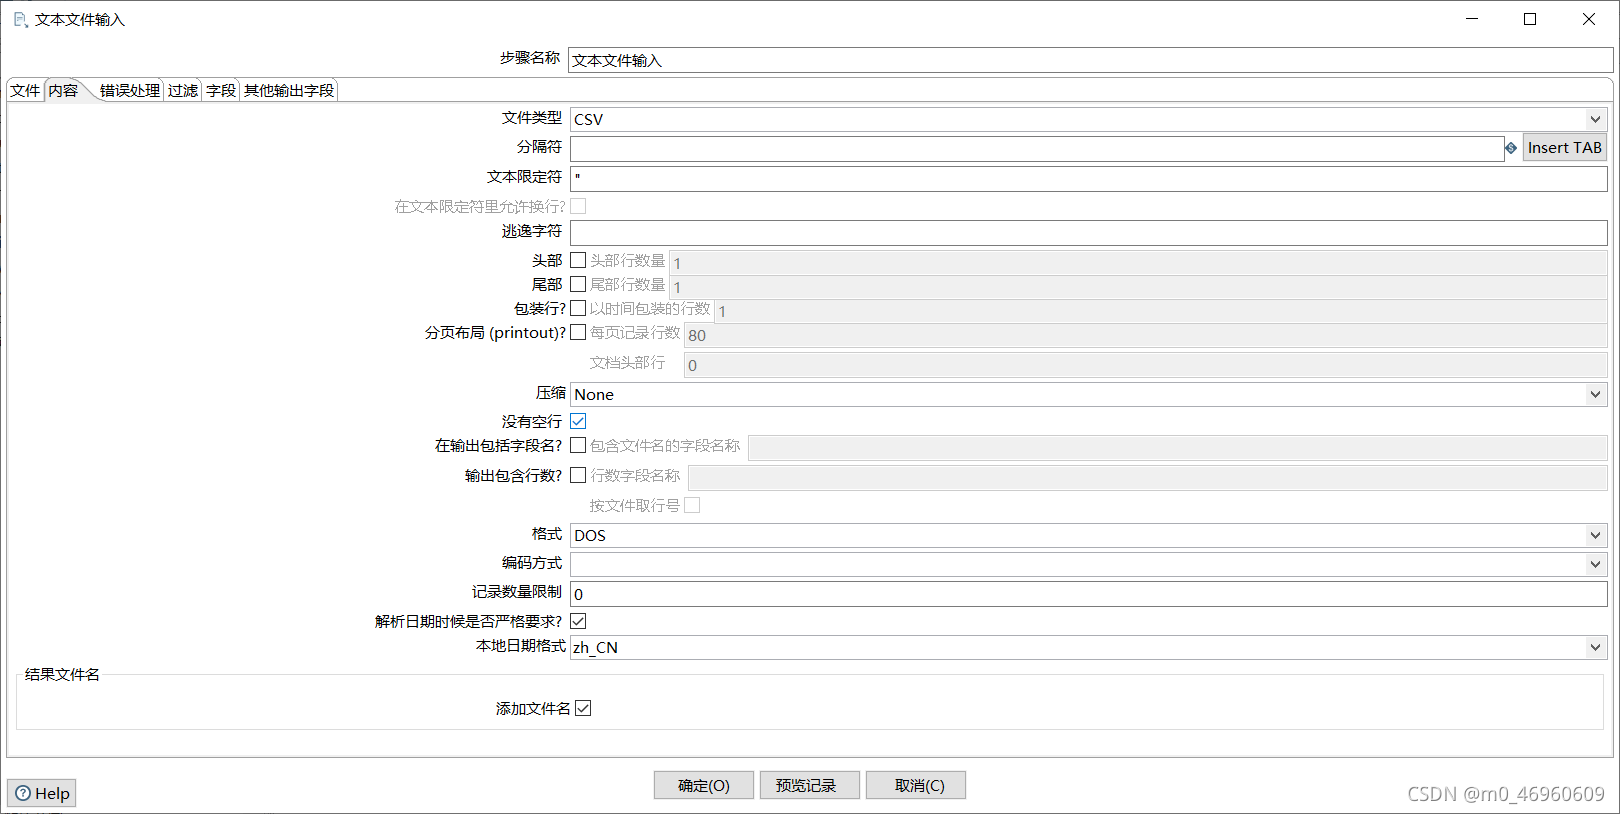Close the 文本文件输入 dialog window
Viewport: 1620px width, 814px height.
[1589, 19]
